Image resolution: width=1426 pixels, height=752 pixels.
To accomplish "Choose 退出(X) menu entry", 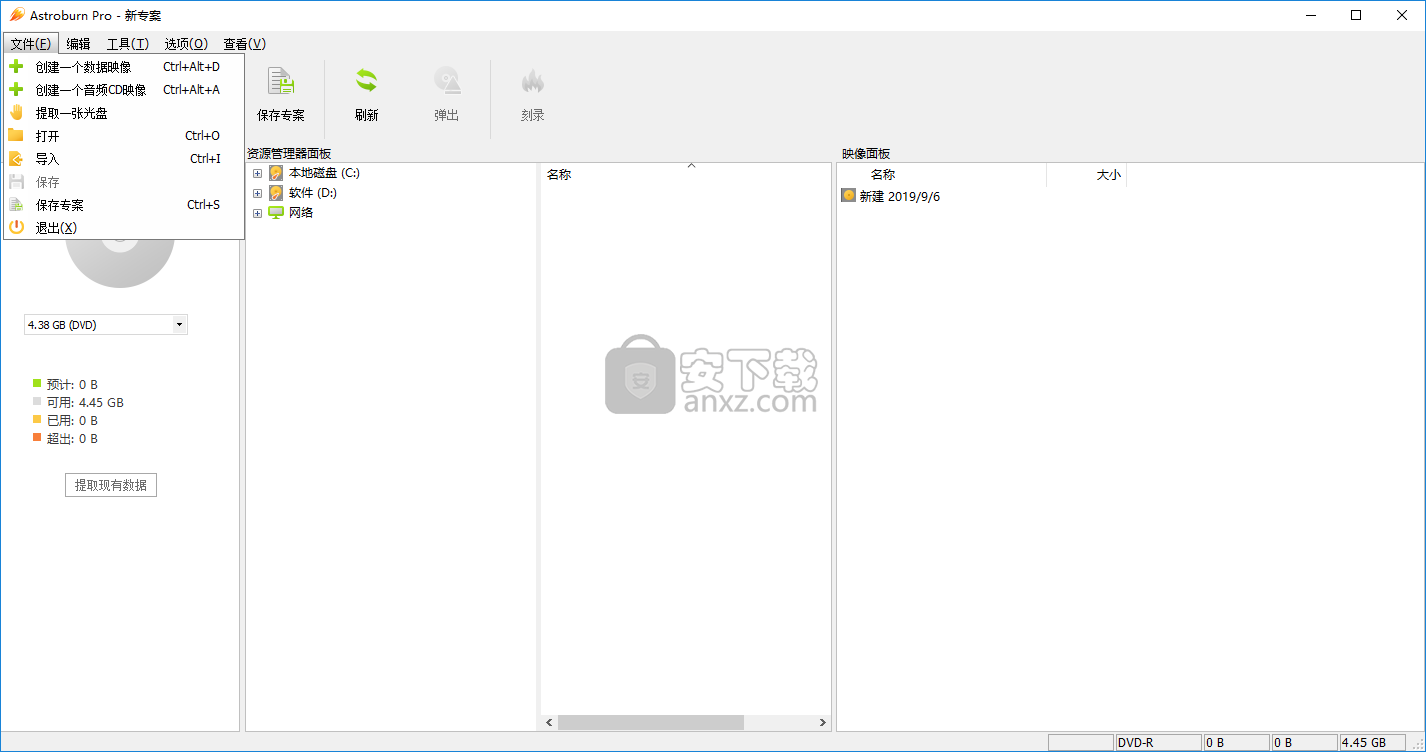I will (124, 228).
